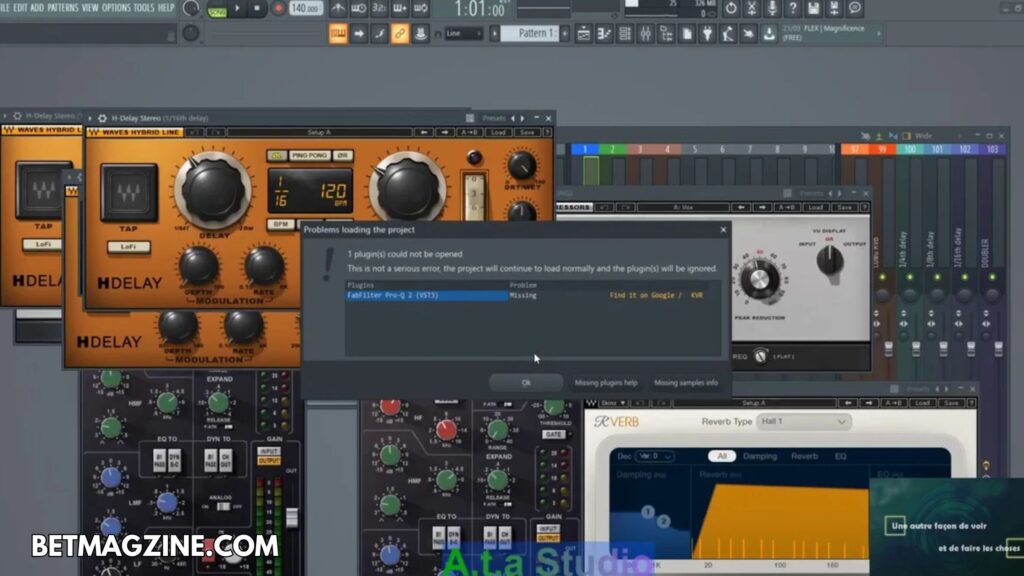Image resolution: width=1024 pixels, height=576 pixels.
Task: Select the All tab in RVerb
Action: pos(722,456)
